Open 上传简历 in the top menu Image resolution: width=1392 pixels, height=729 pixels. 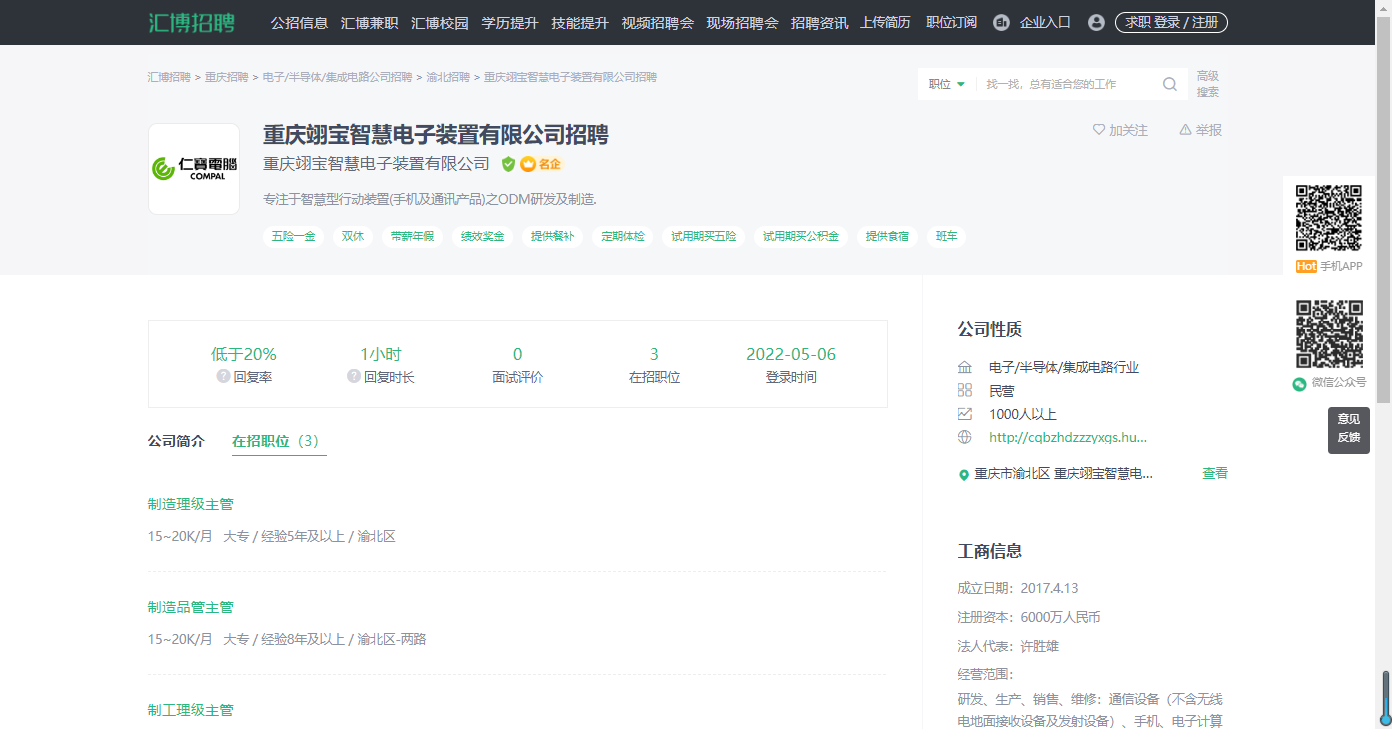[x=885, y=22]
